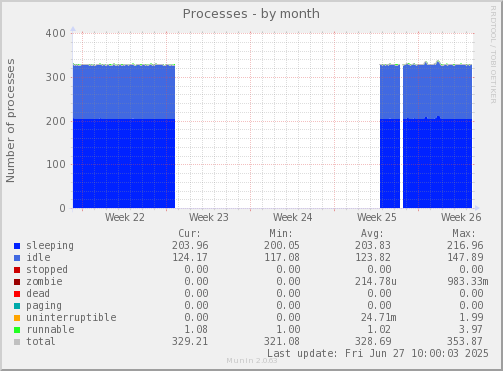Click the 'Cur:' column header
The height and width of the screenshot is (371, 503).
point(190,233)
